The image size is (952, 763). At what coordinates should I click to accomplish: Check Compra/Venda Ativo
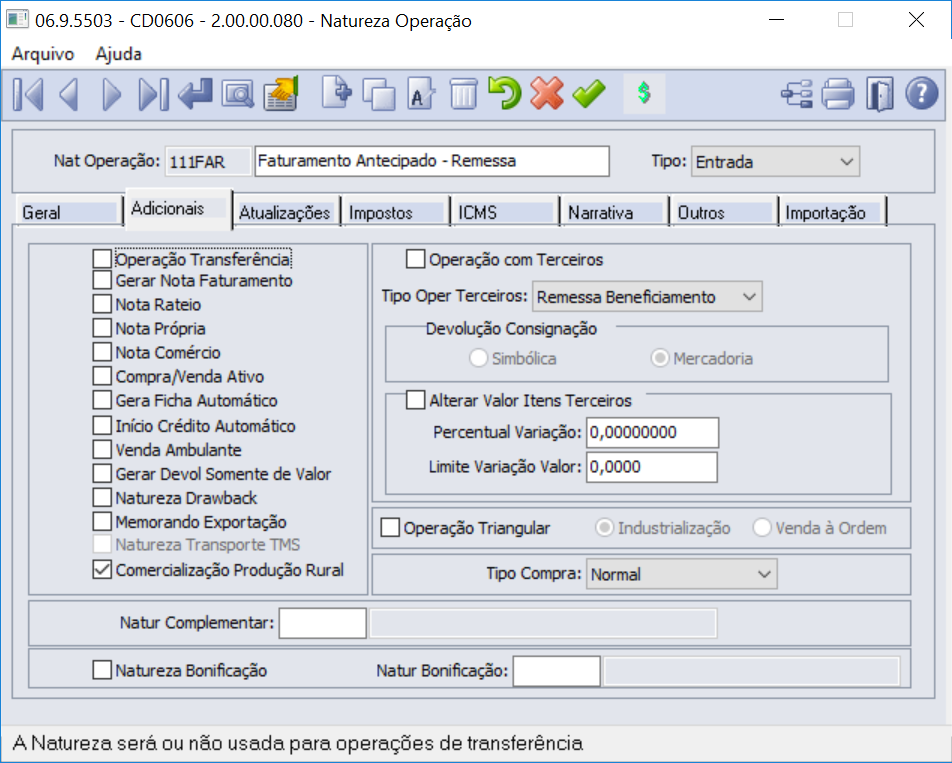[102, 376]
